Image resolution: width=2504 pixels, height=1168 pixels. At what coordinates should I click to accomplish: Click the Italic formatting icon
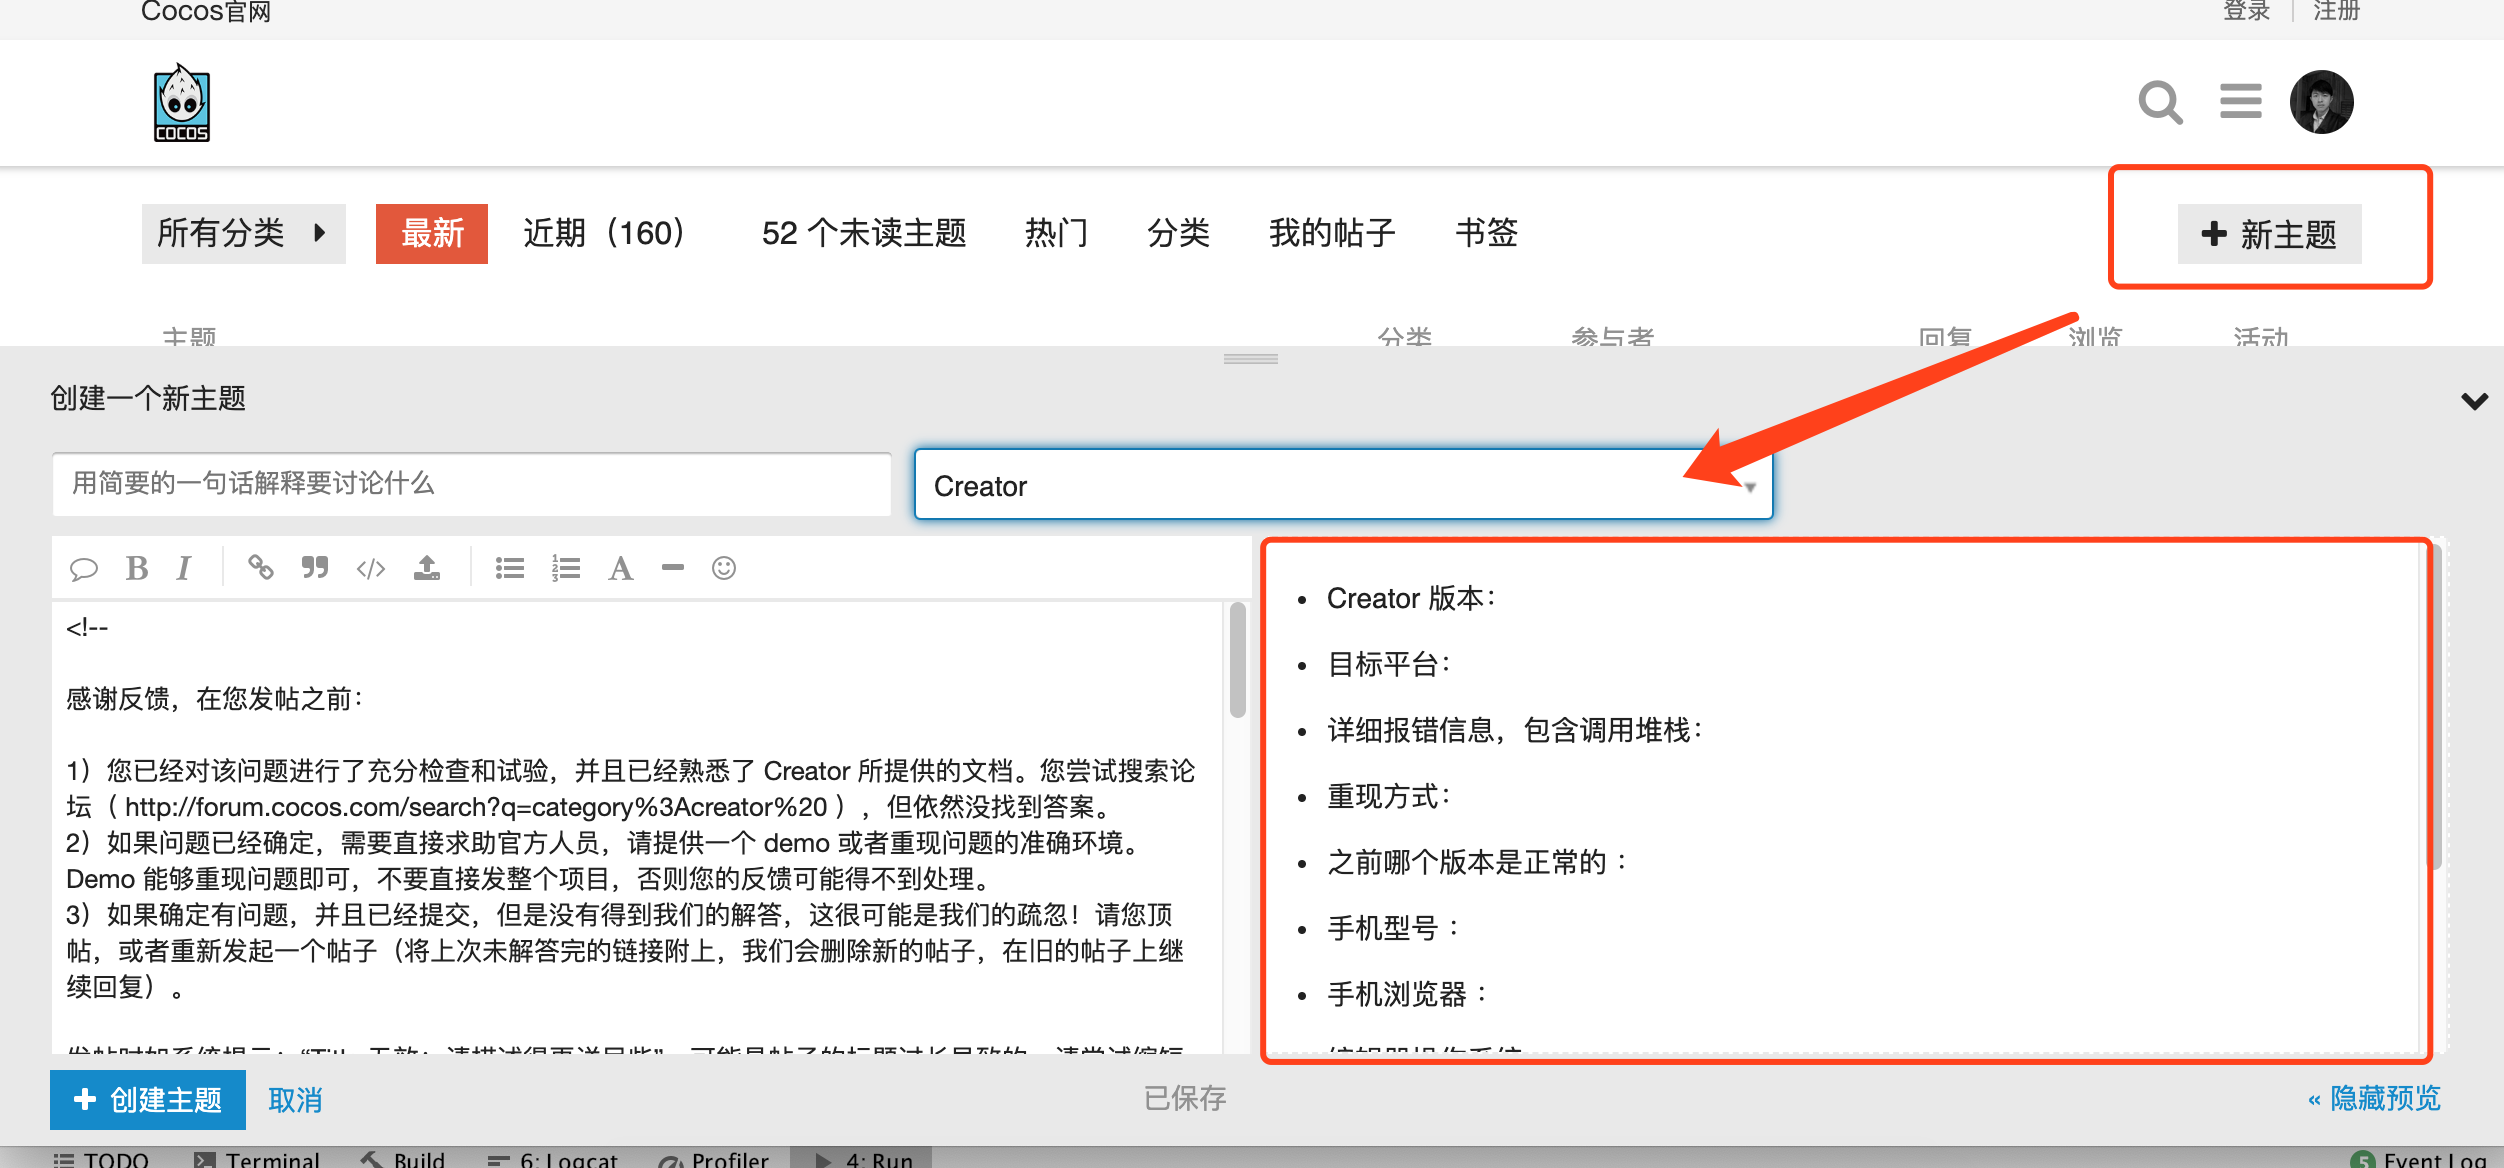[x=184, y=568]
